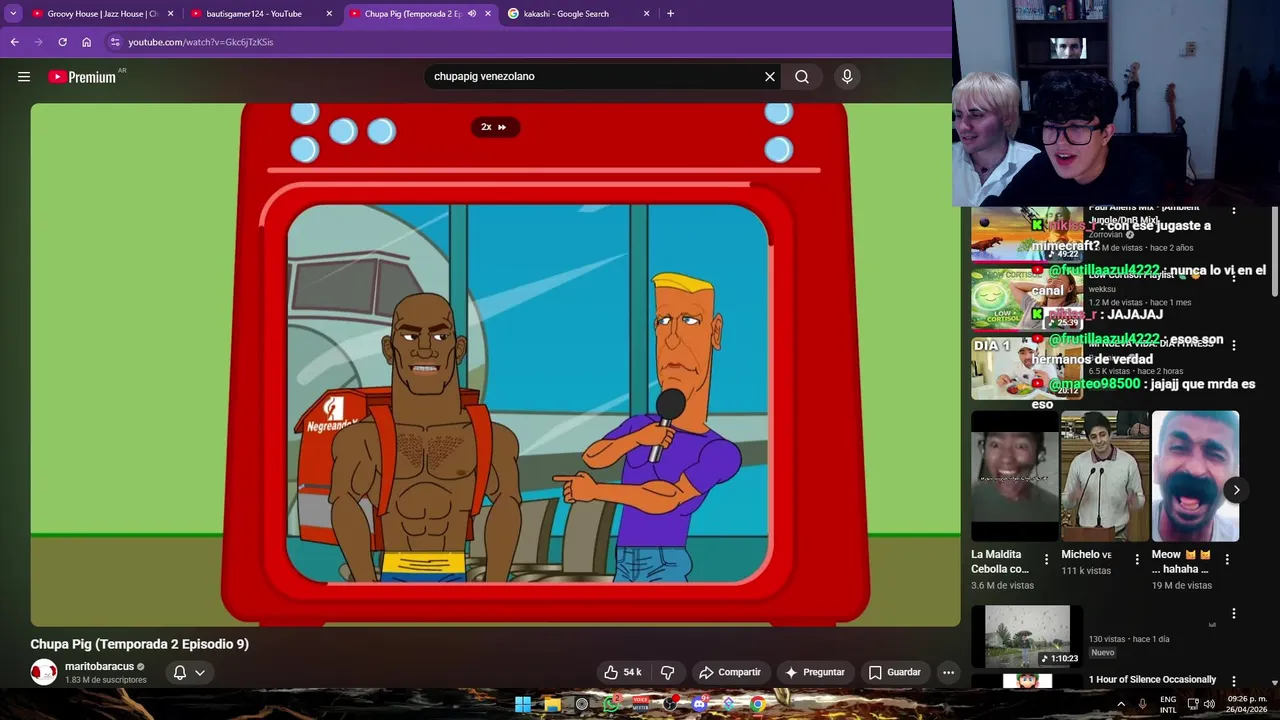Click the system tray microphone icon

[1142, 704]
